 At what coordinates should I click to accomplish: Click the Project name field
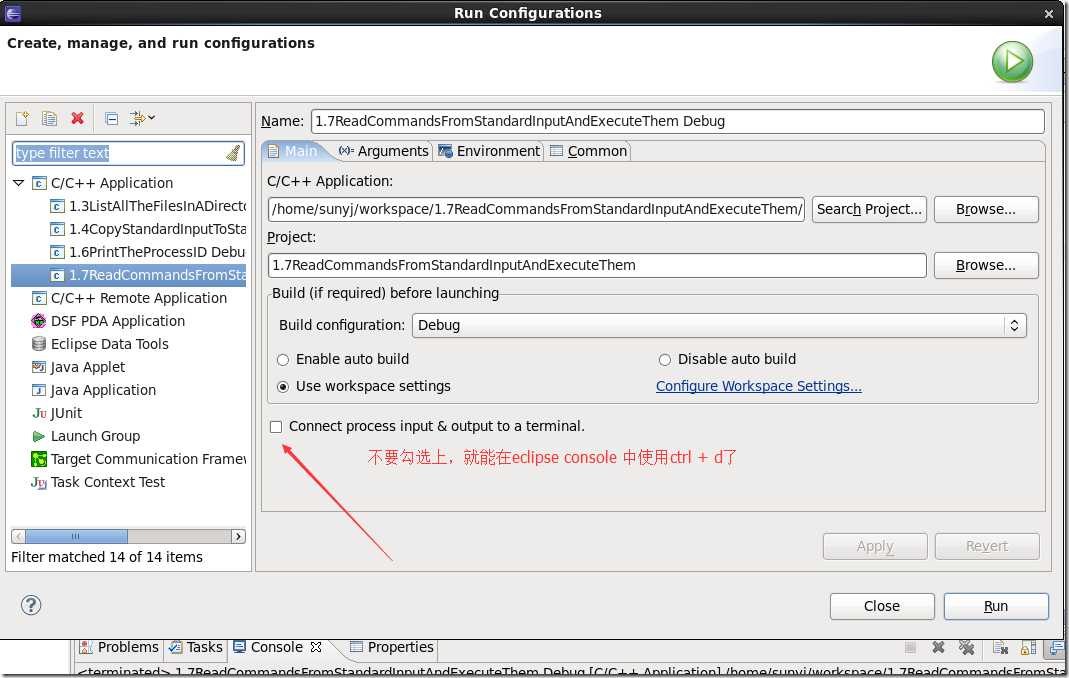click(x=597, y=265)
